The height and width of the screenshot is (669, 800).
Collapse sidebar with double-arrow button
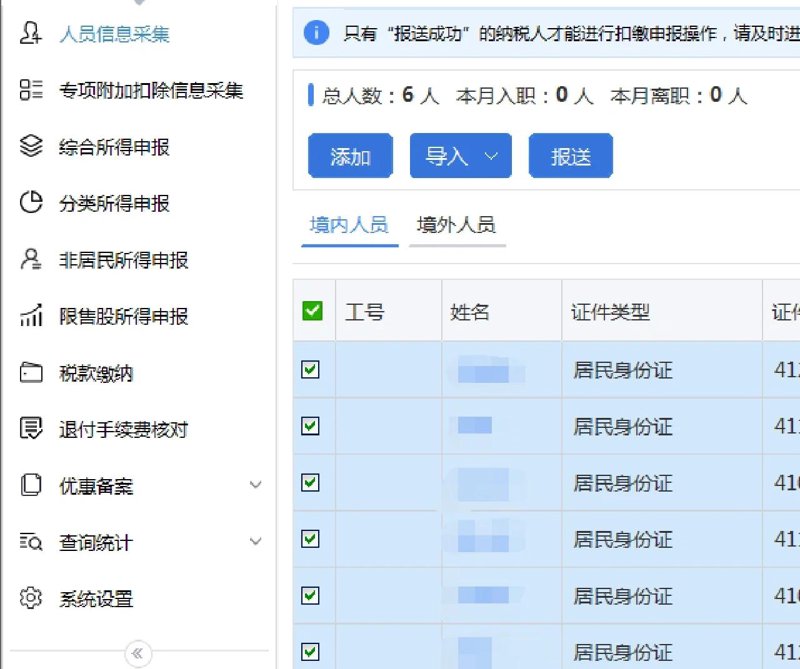tap(138, 653)
